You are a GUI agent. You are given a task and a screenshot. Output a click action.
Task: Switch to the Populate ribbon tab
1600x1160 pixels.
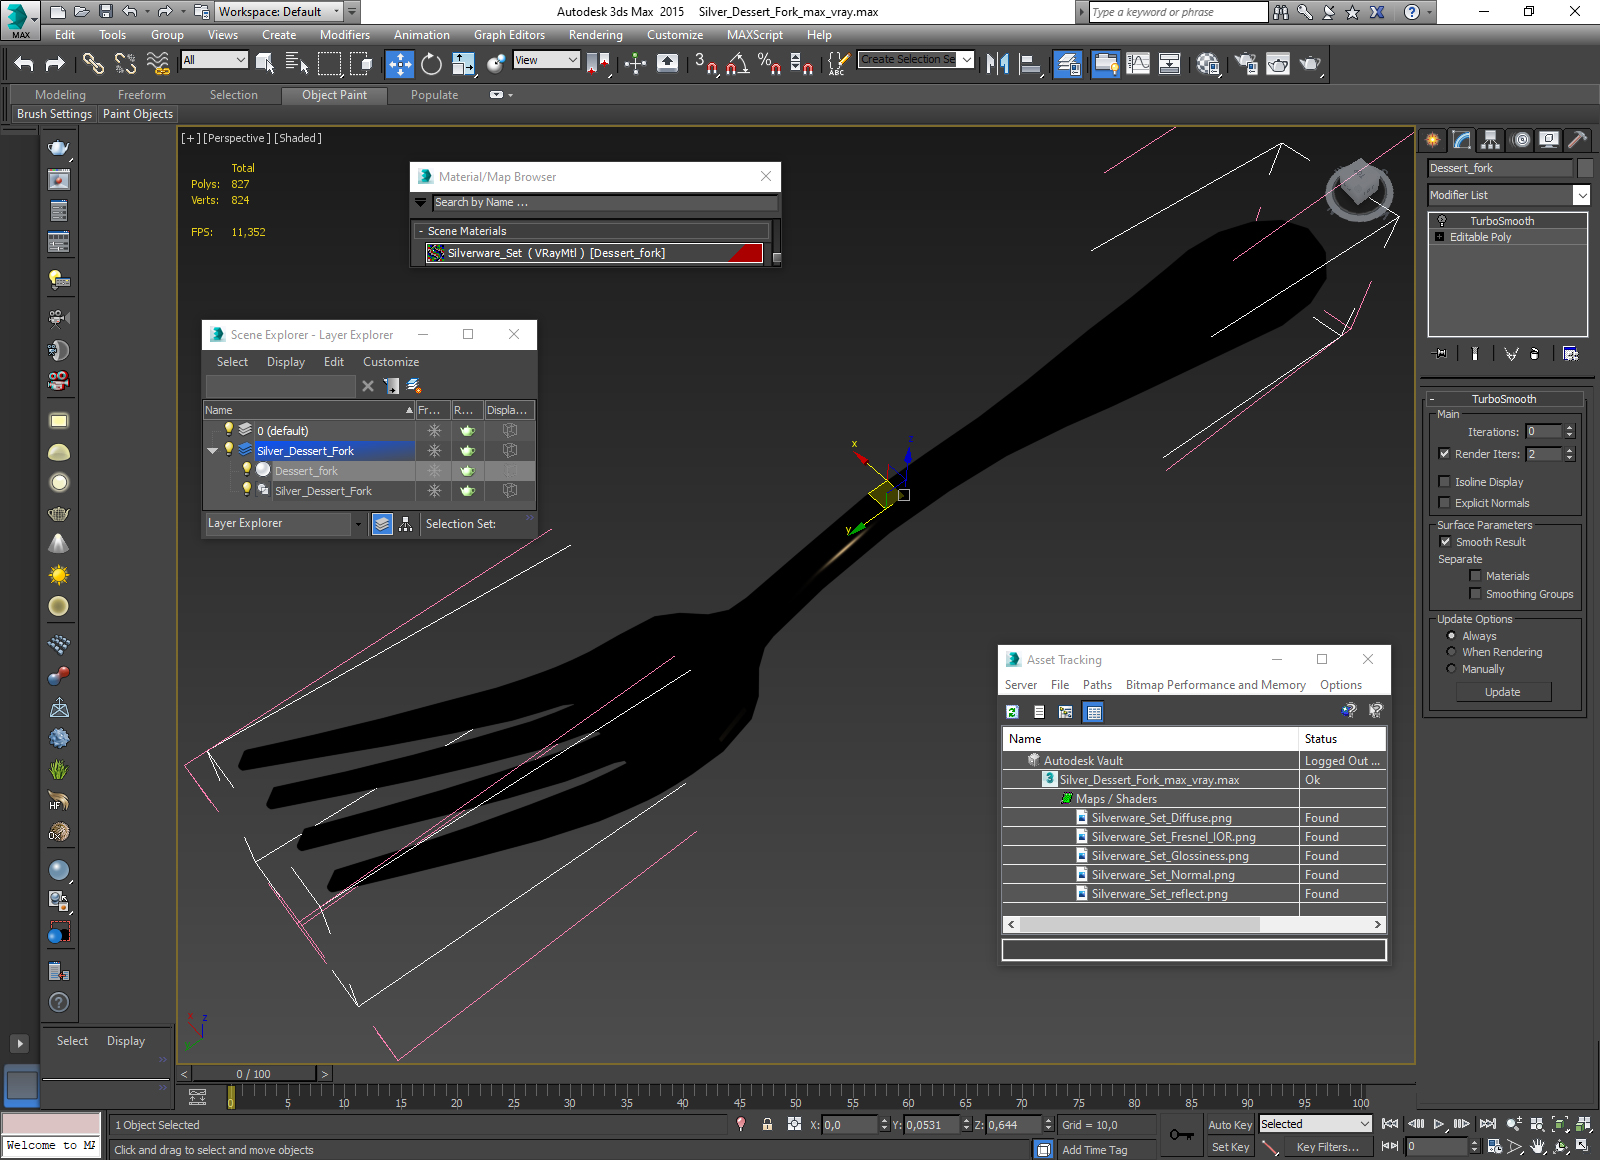tap(434, 95)
